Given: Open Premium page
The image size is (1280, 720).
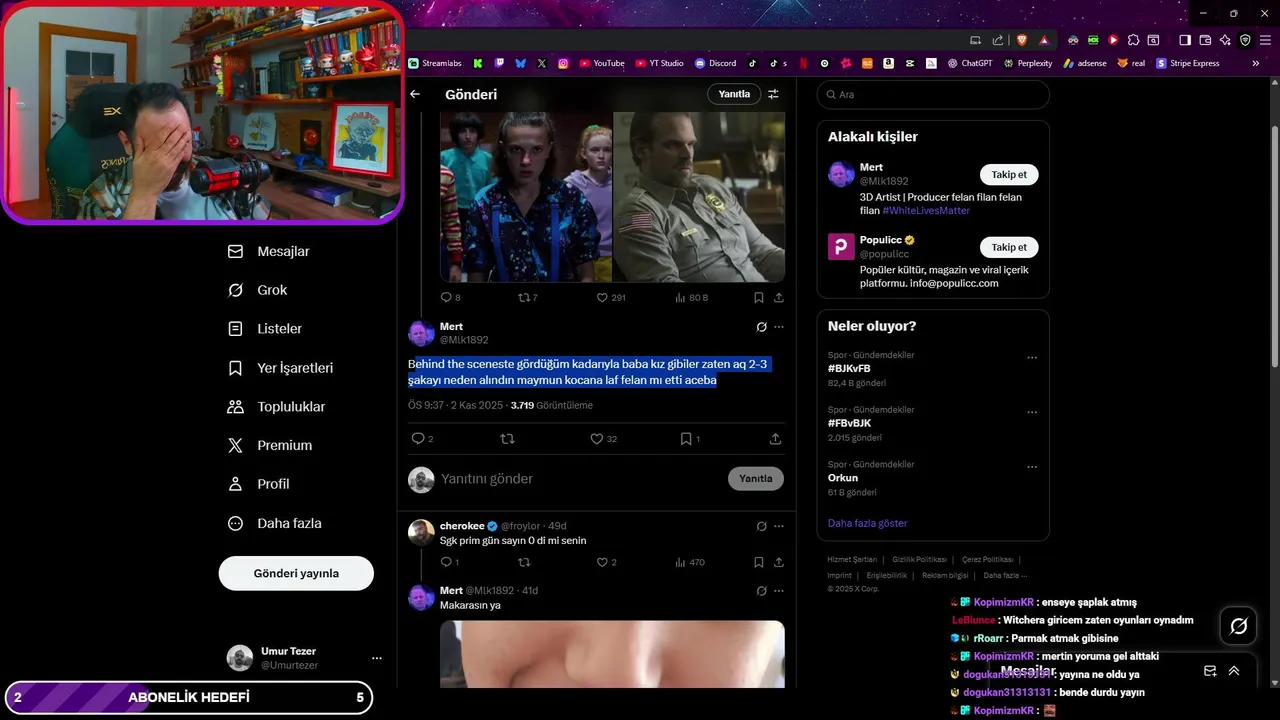Looking at the screenshot, I should (271, 445).
